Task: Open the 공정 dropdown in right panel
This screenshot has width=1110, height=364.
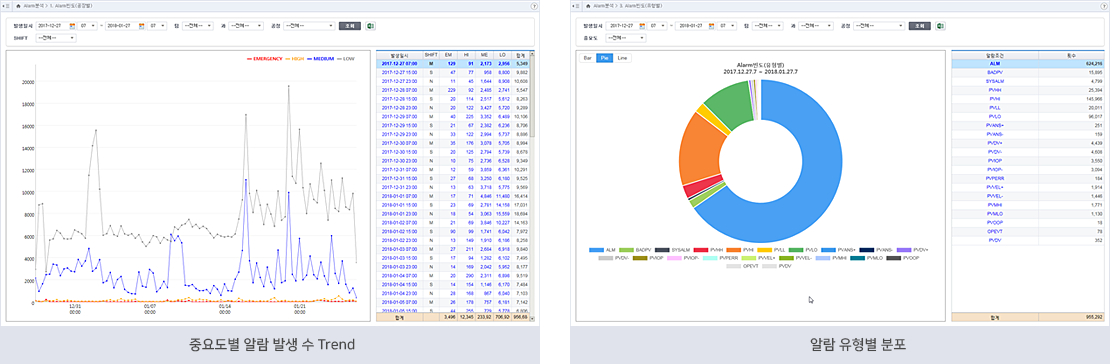Action: (879, 25)
